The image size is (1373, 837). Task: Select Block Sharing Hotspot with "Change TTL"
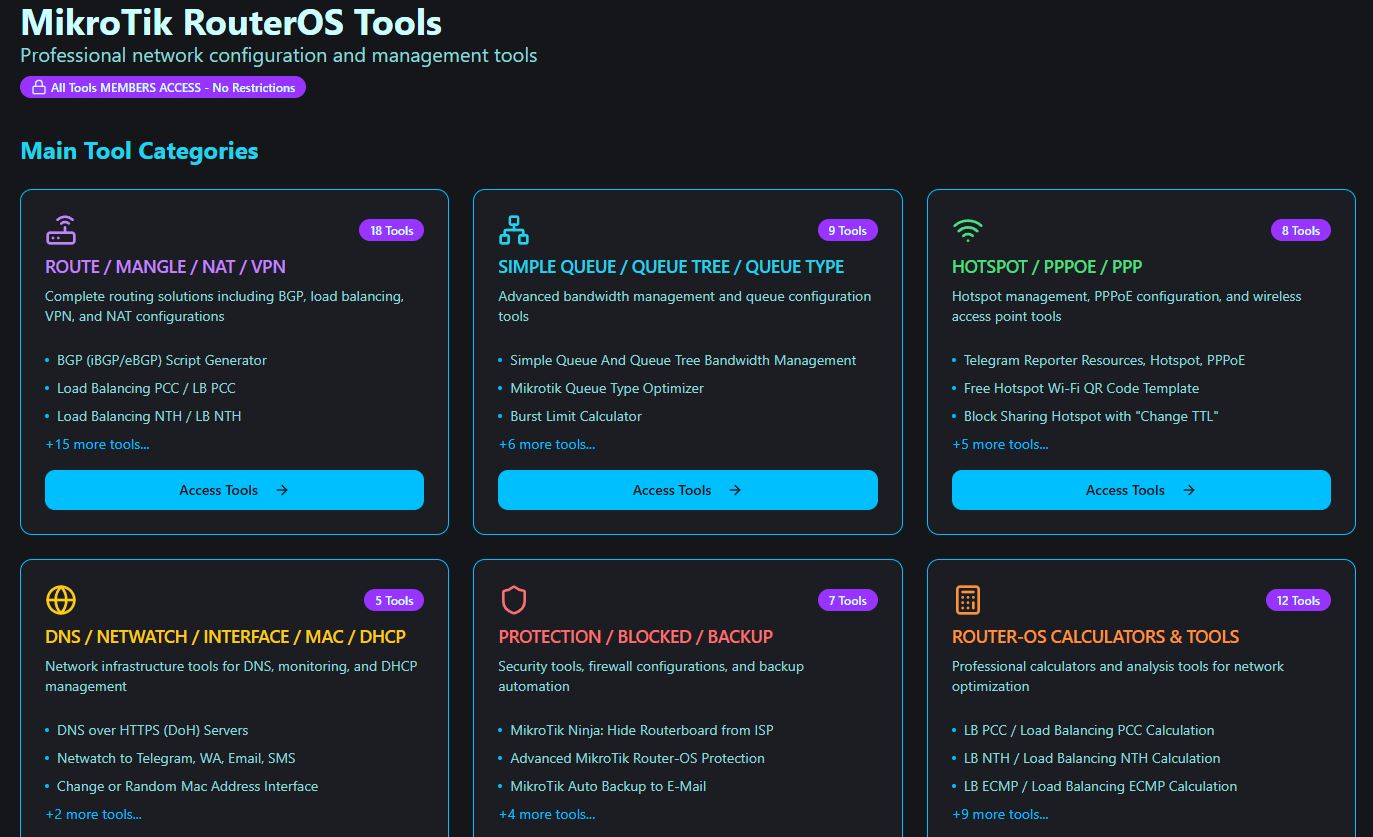[x=1091, y=416]
